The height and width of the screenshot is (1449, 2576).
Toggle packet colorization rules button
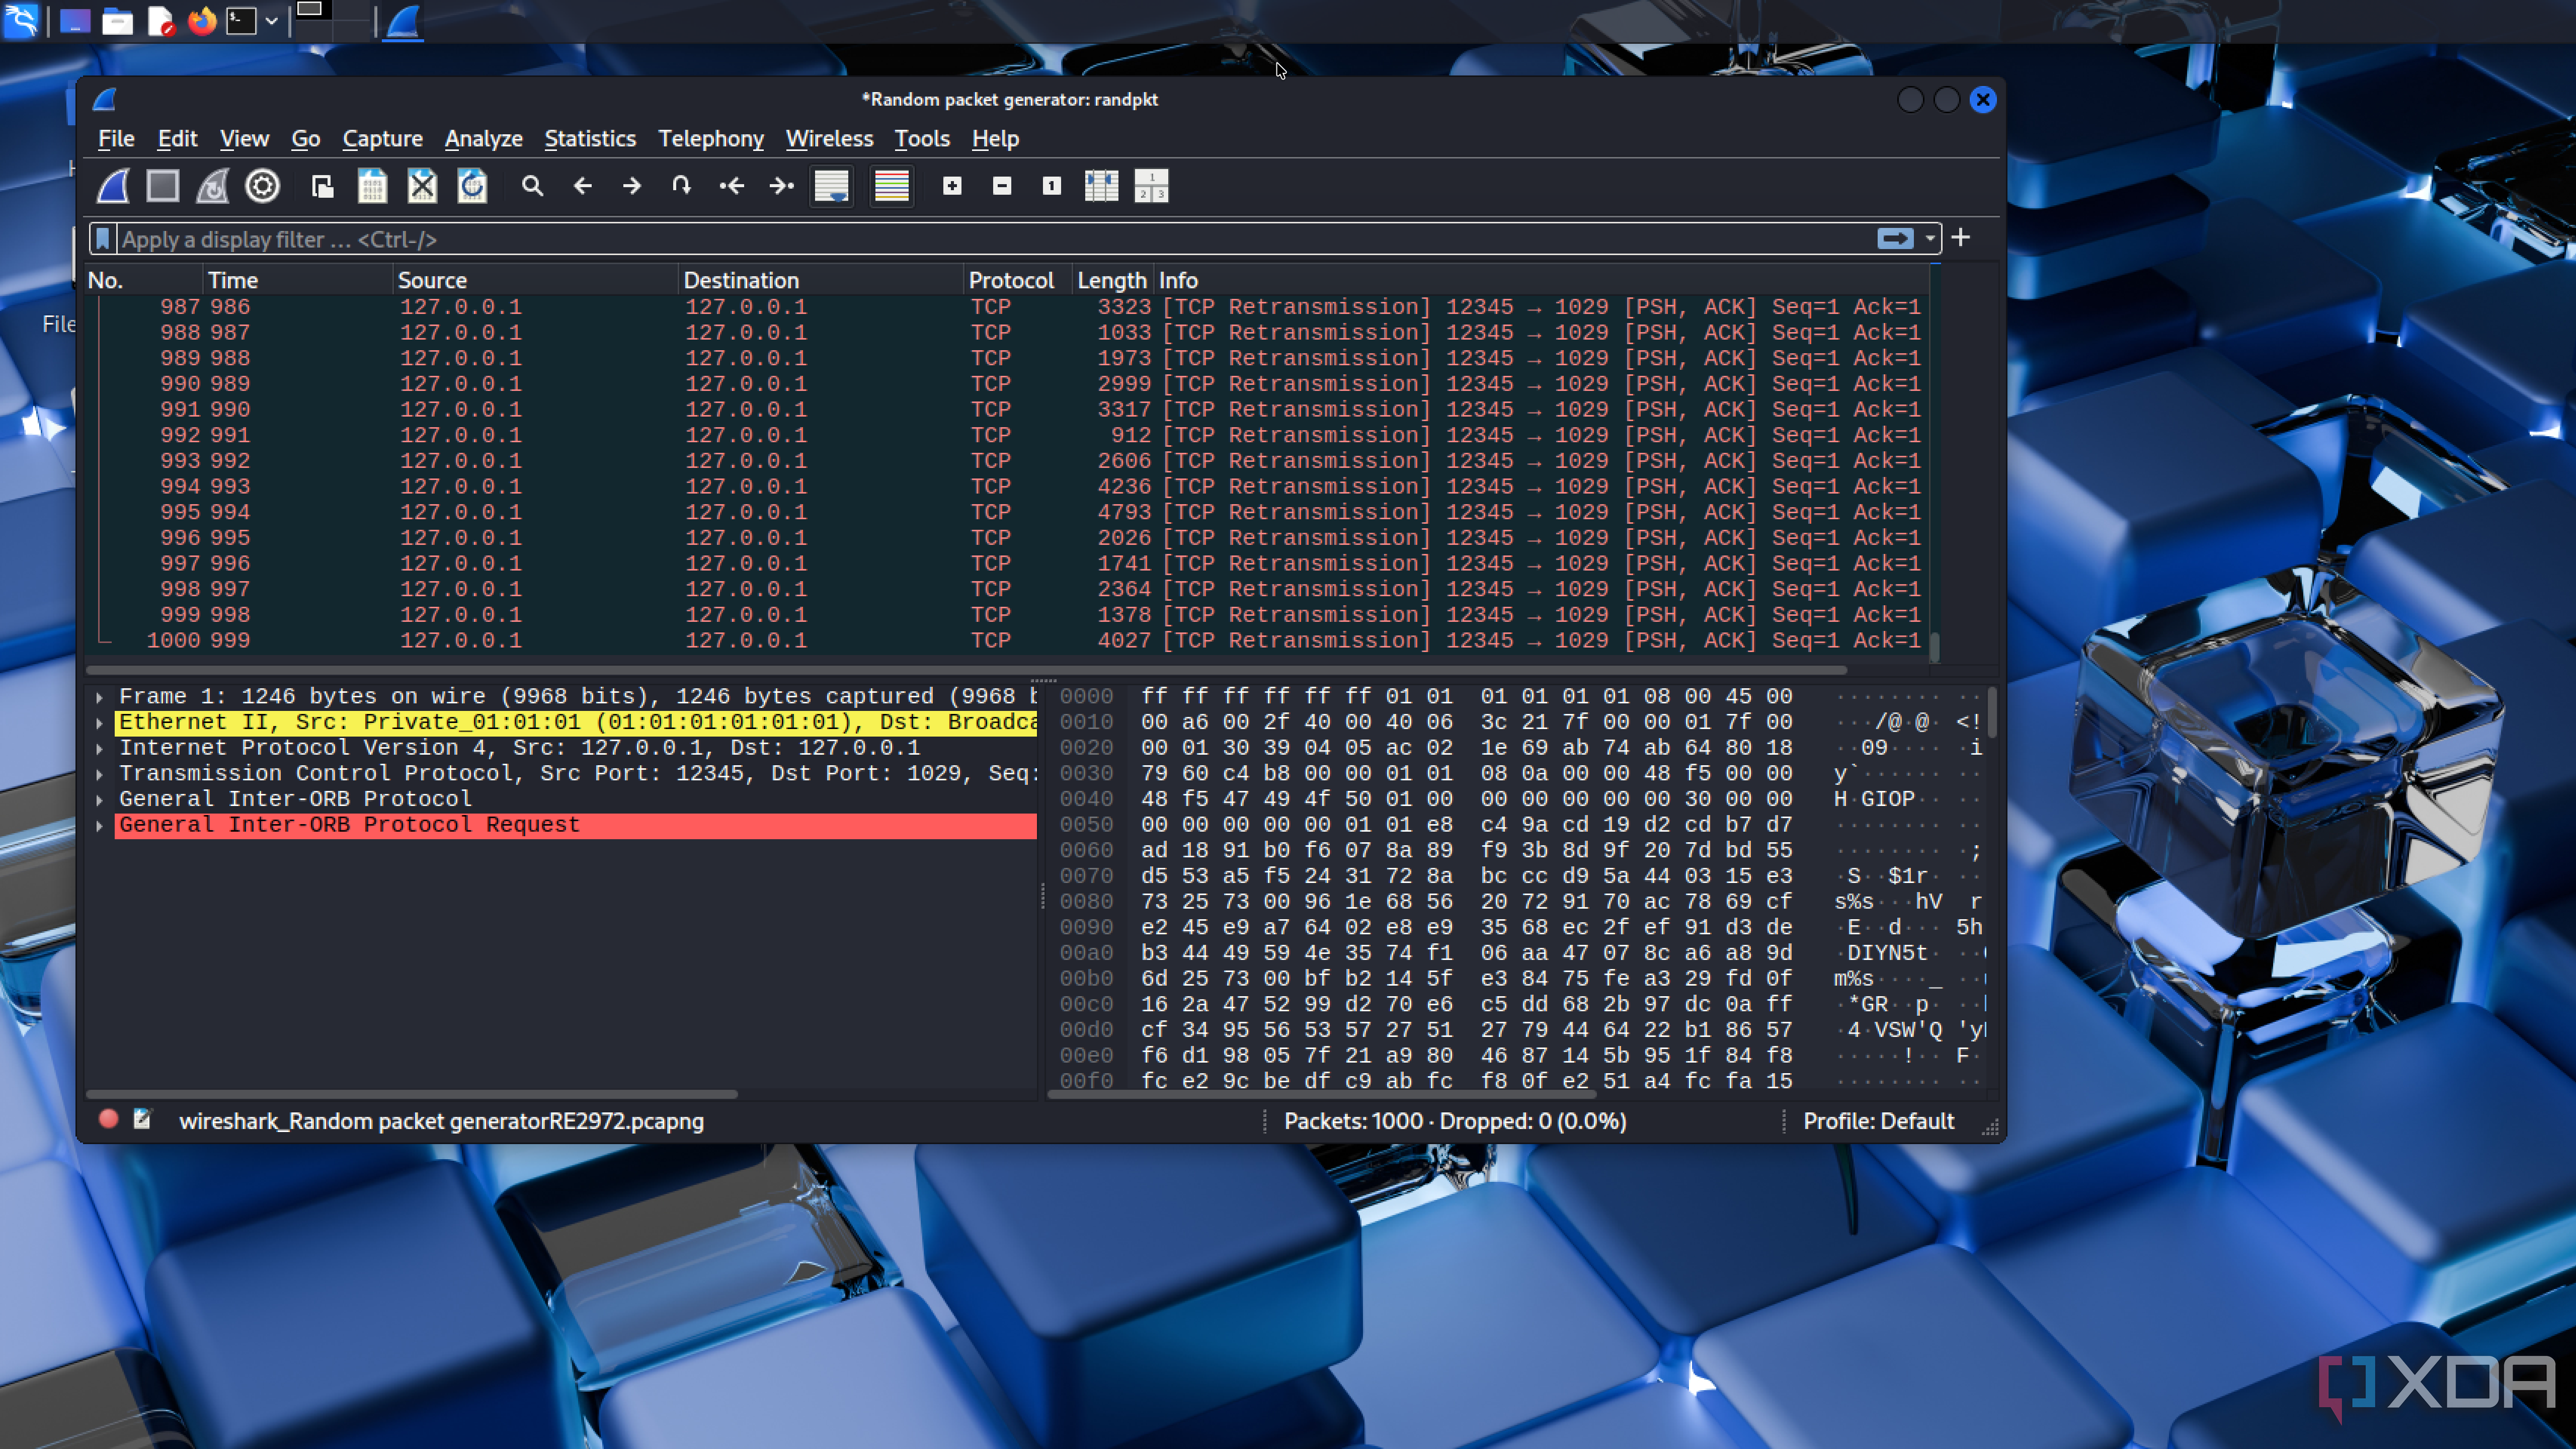[891, 186]
